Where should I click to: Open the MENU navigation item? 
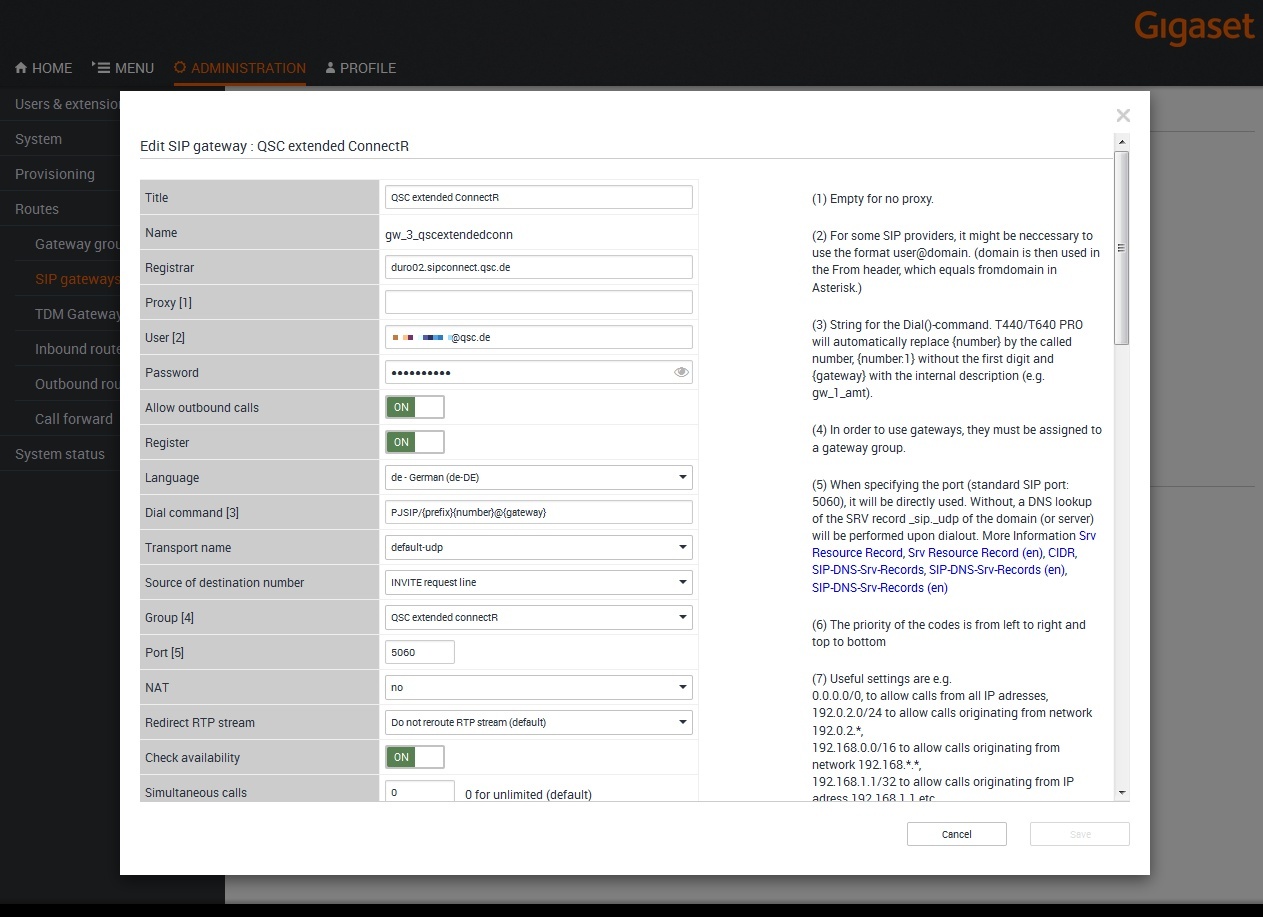click(122, 68)
